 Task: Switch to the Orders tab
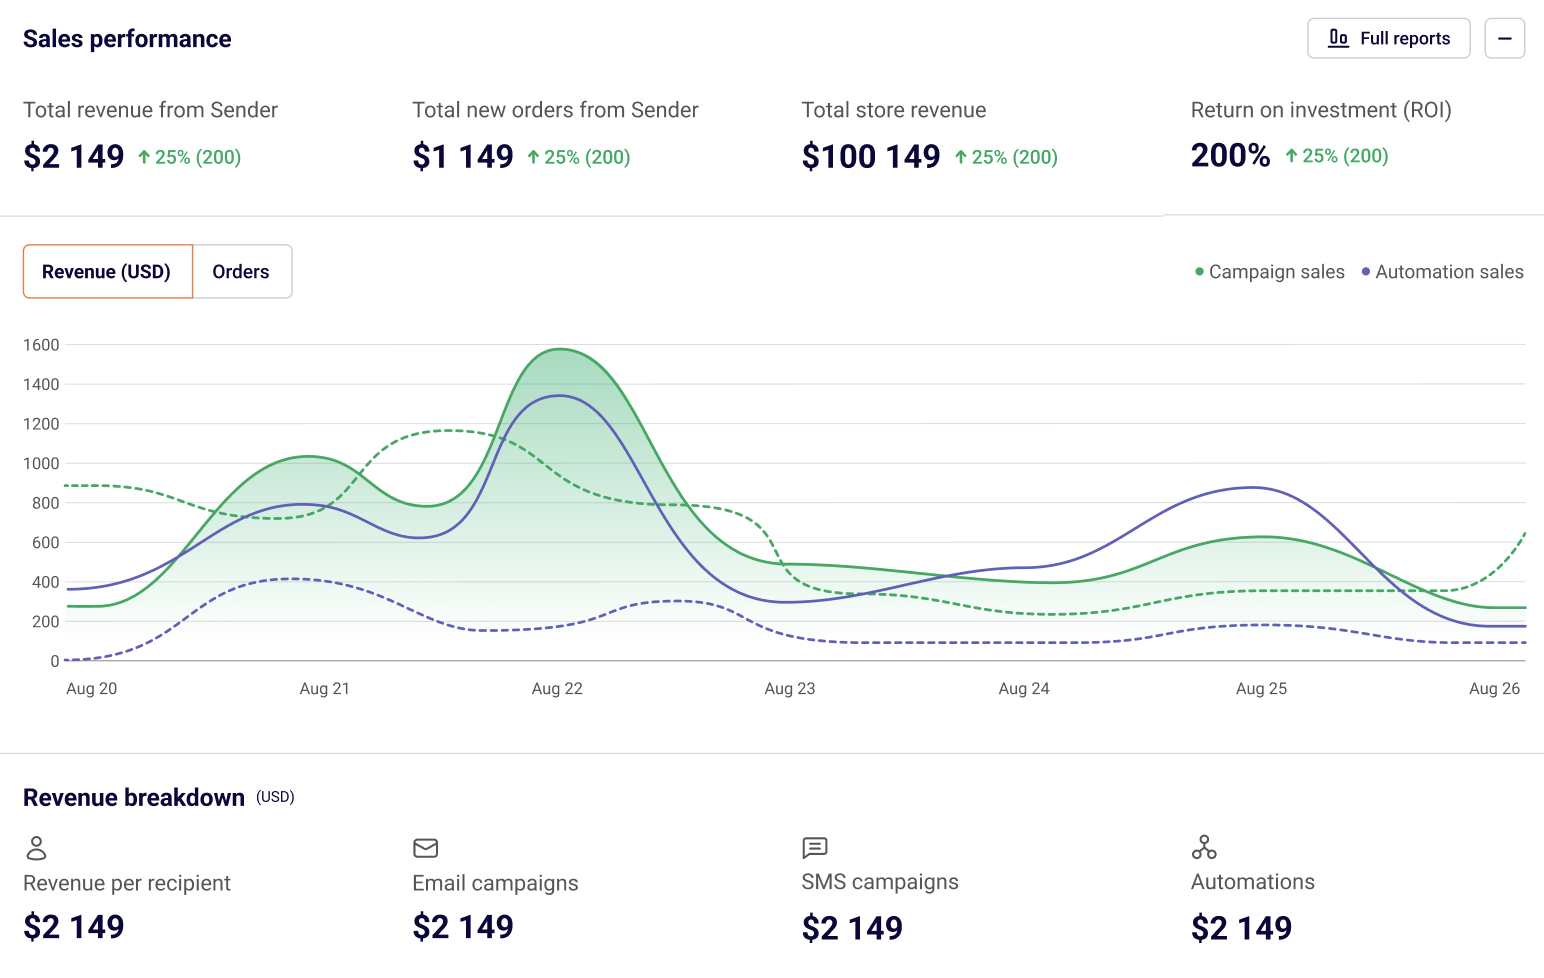[241, 271]
